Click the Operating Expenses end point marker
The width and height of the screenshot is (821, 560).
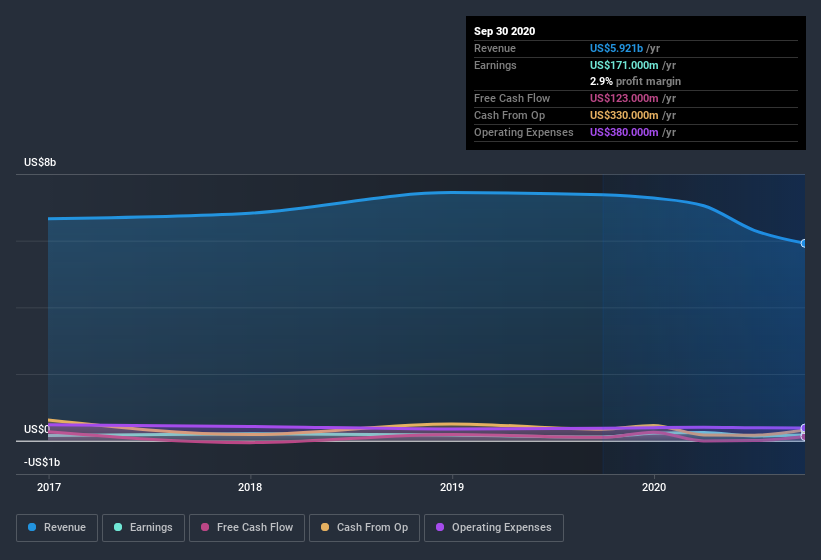804,428
